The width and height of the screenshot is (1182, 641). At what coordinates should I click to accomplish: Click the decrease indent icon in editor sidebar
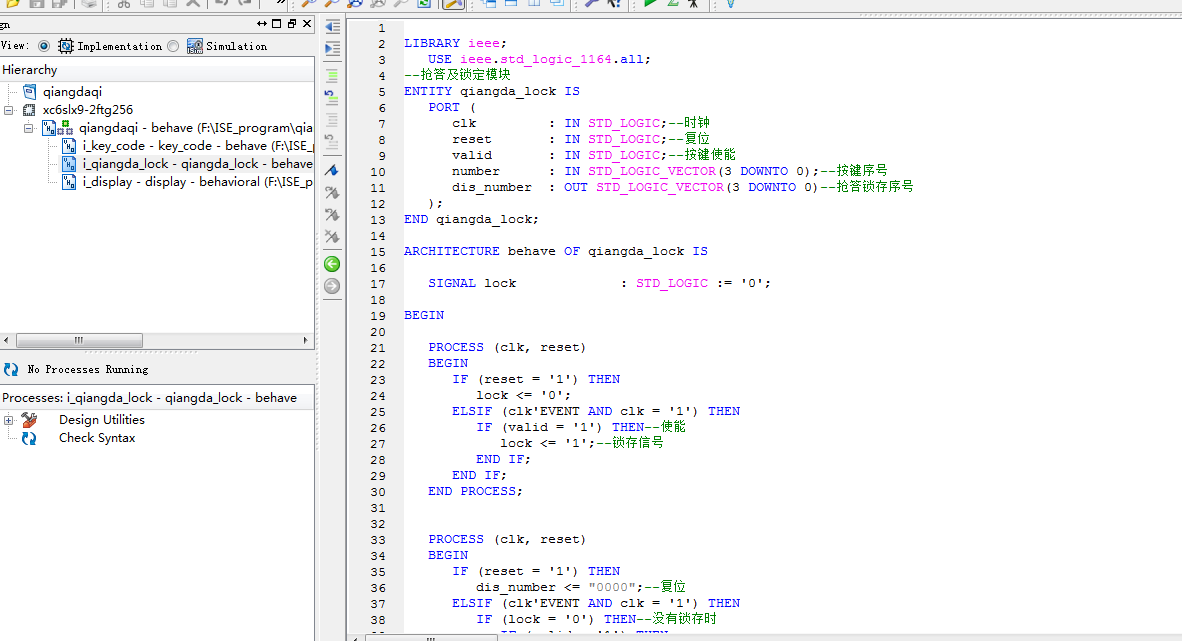pos(332,27)
